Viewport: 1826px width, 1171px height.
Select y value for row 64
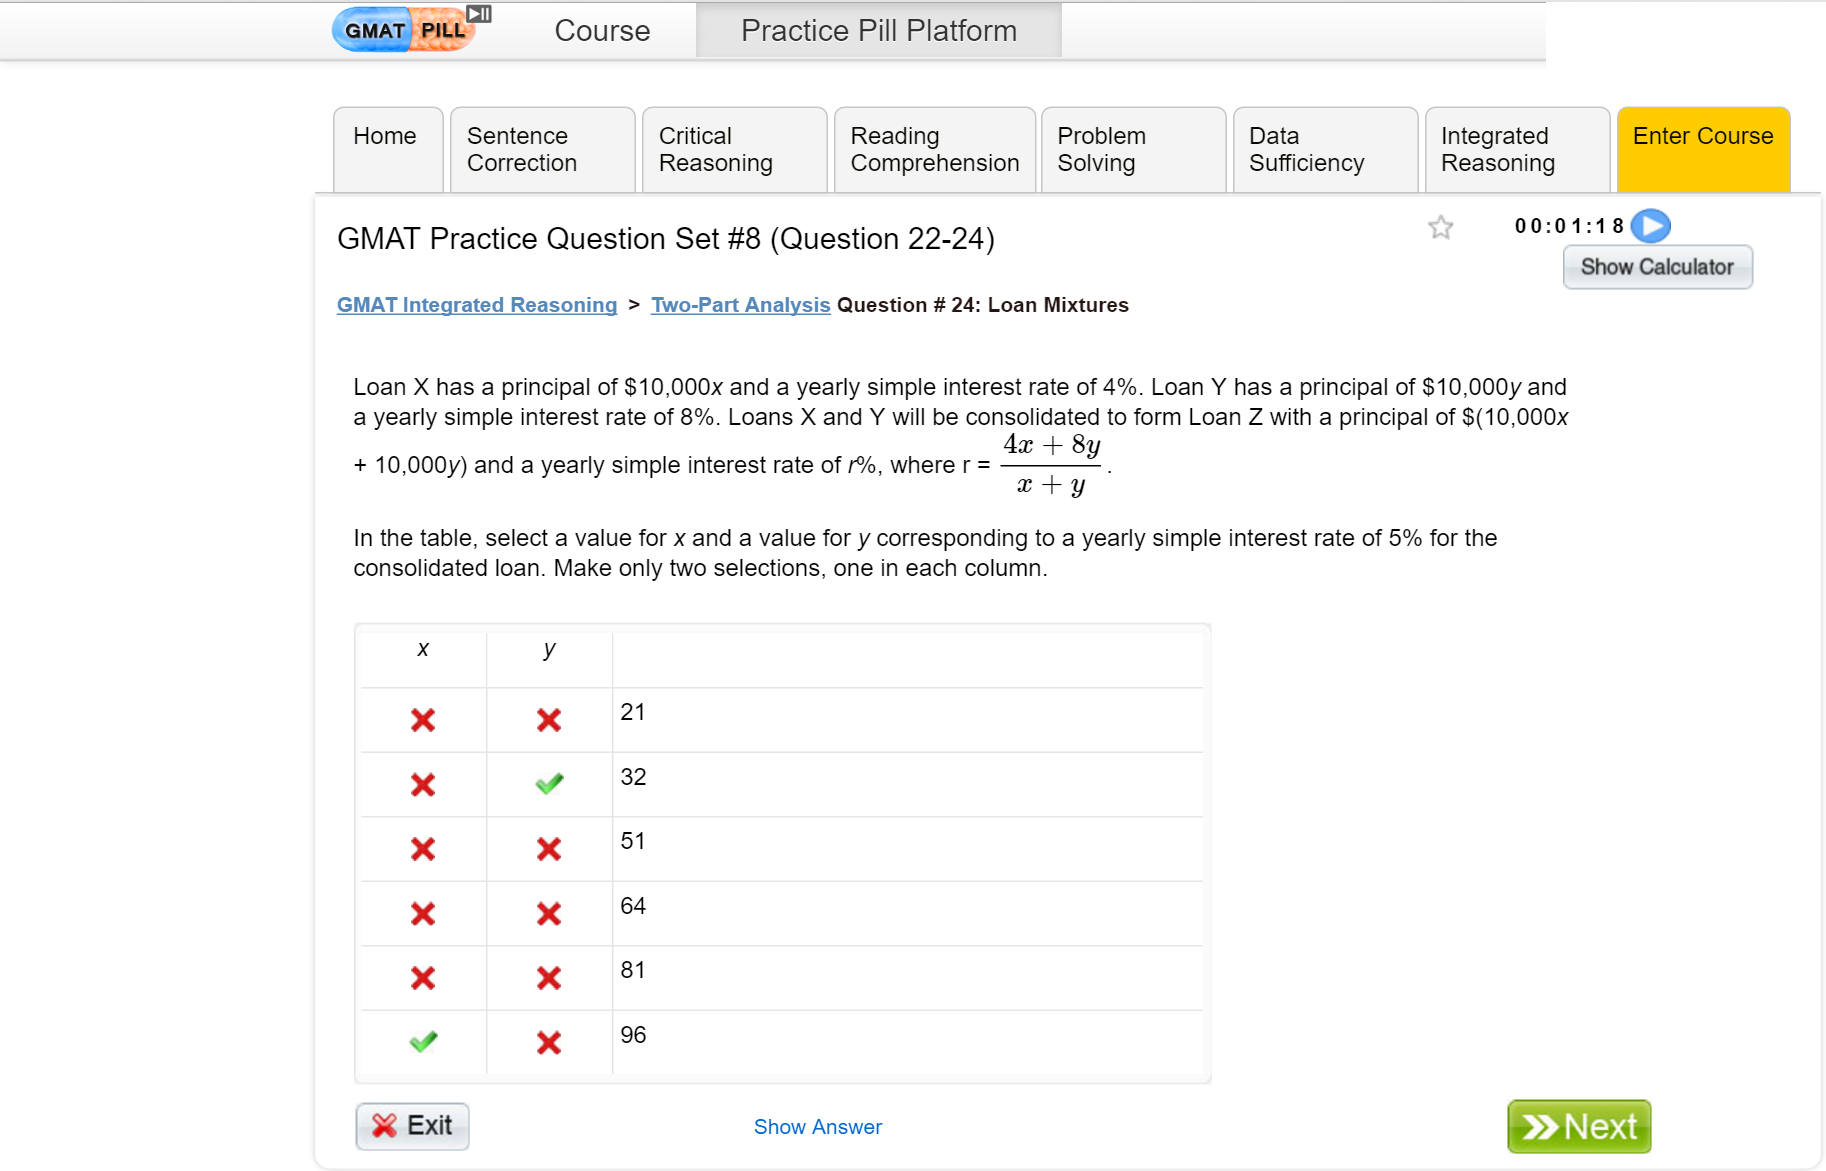click(549, 913)
